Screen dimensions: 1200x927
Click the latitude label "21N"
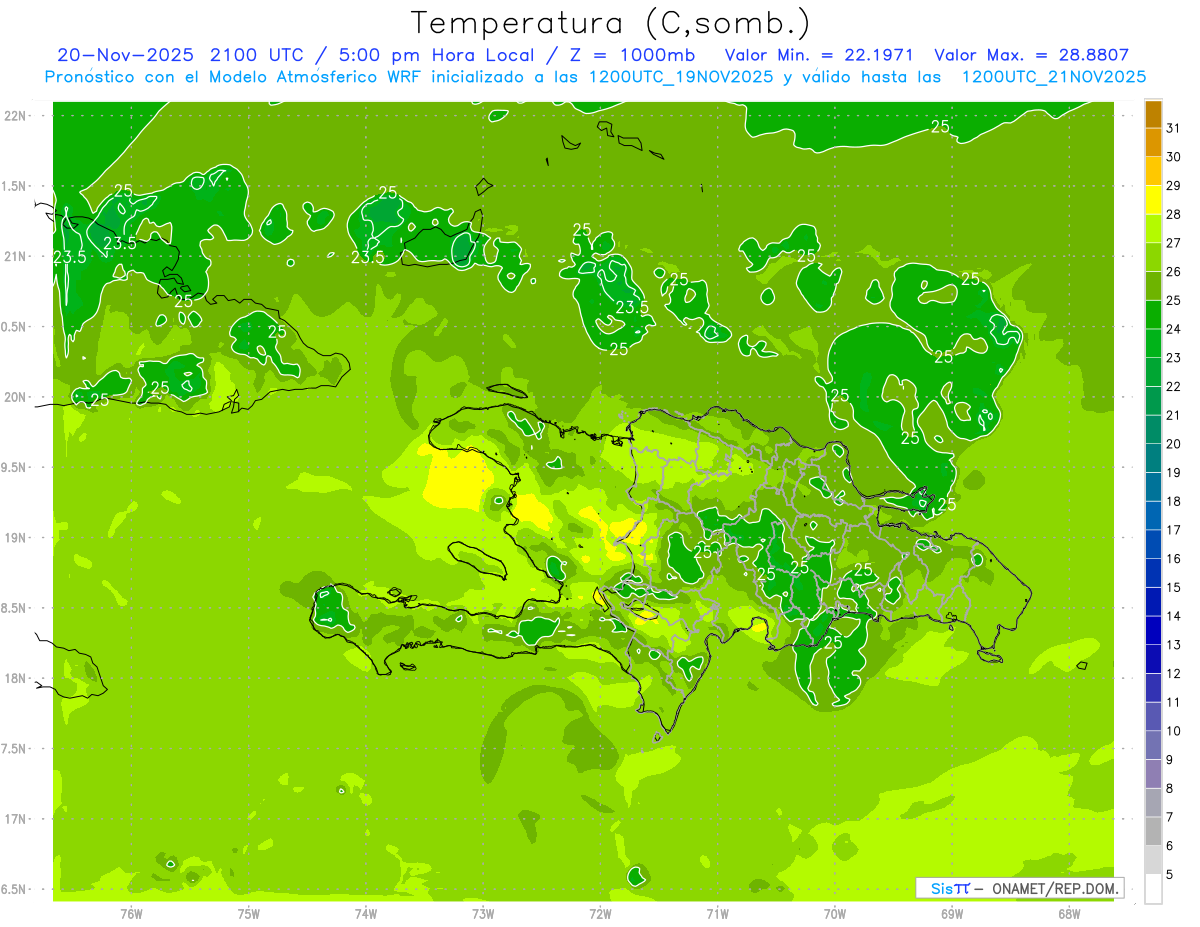15,256
